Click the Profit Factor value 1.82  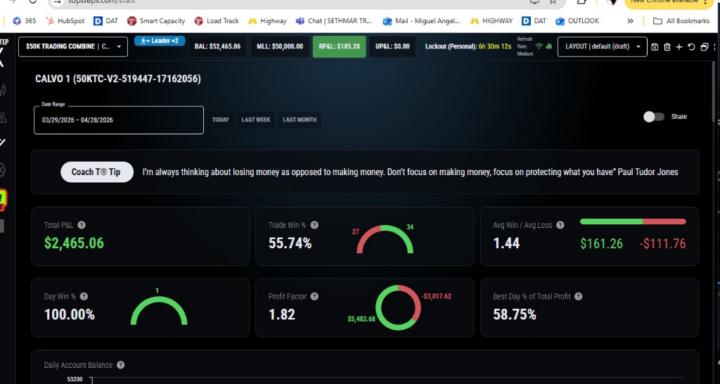281,315
